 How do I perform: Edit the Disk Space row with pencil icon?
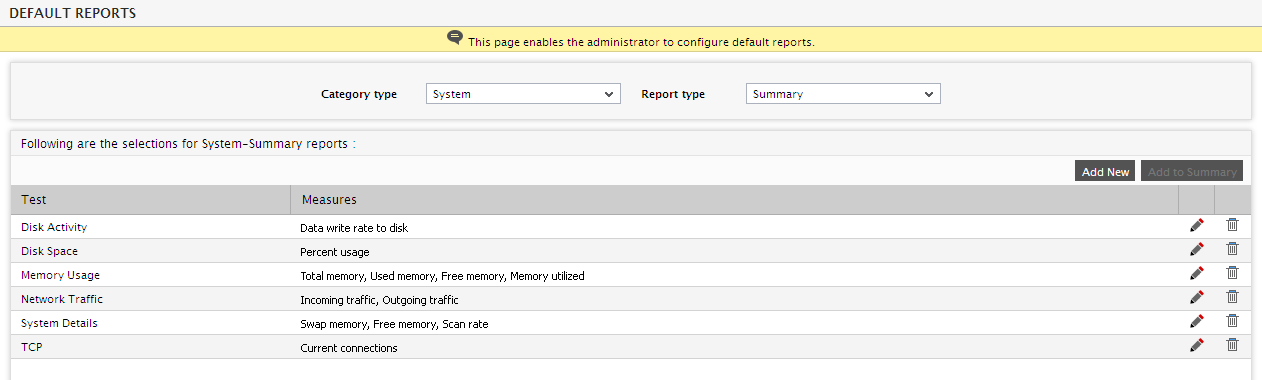tap(1197, 250)
